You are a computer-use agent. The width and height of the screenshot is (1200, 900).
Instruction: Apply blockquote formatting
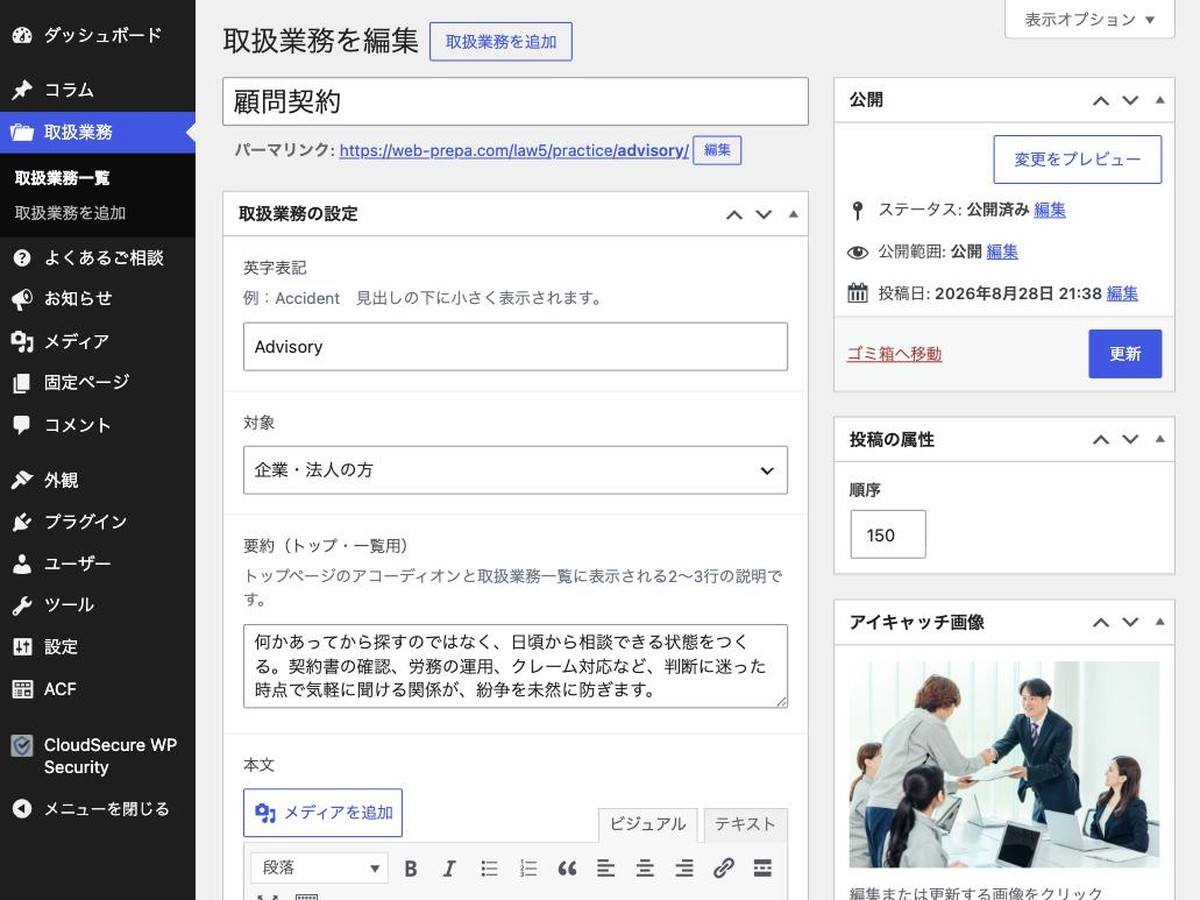(x=567, y=868)
